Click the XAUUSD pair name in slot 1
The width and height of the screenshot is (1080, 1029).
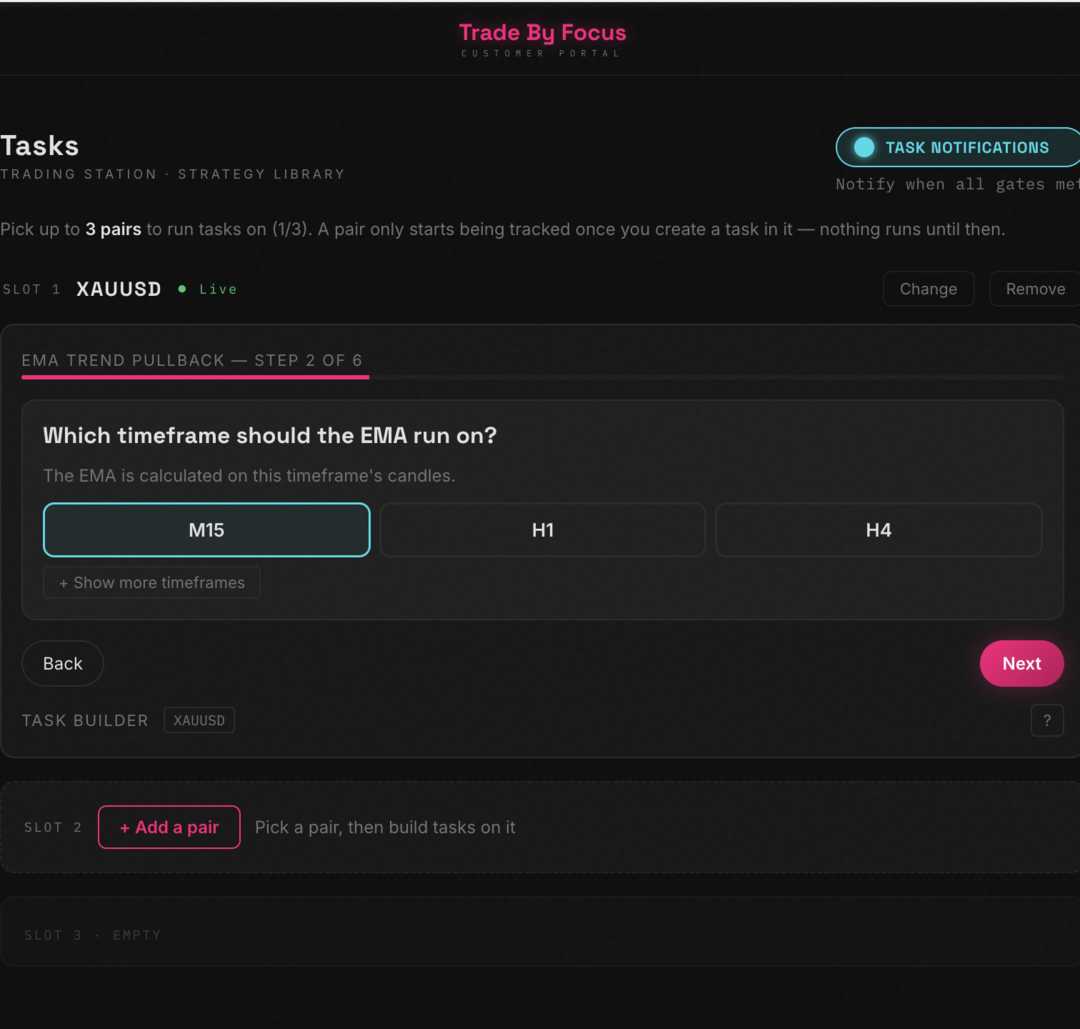(x=118, y=289)
